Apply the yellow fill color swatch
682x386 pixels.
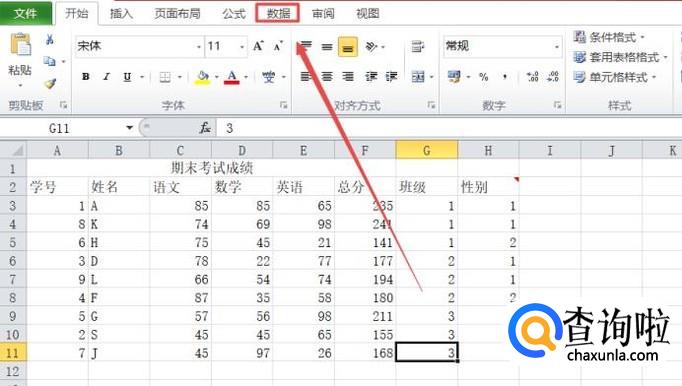point(202,77)
